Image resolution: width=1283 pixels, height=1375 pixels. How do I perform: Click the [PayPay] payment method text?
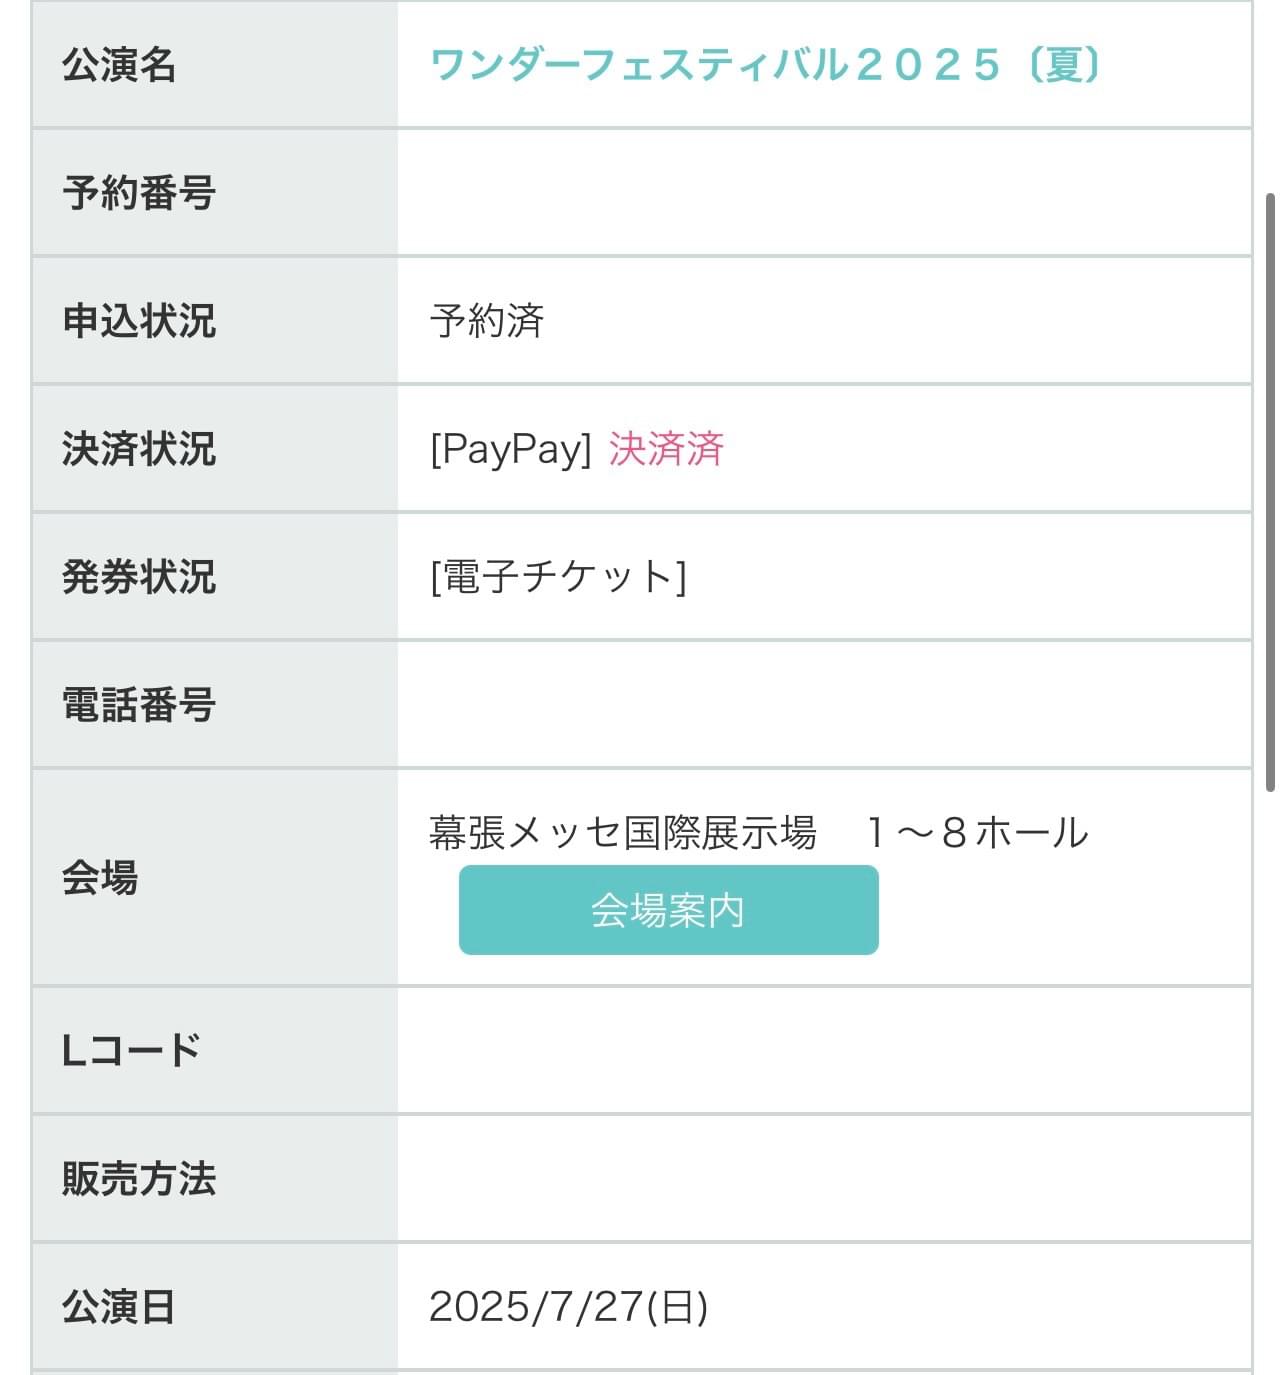pyautogui.click(x=511, y=449)
